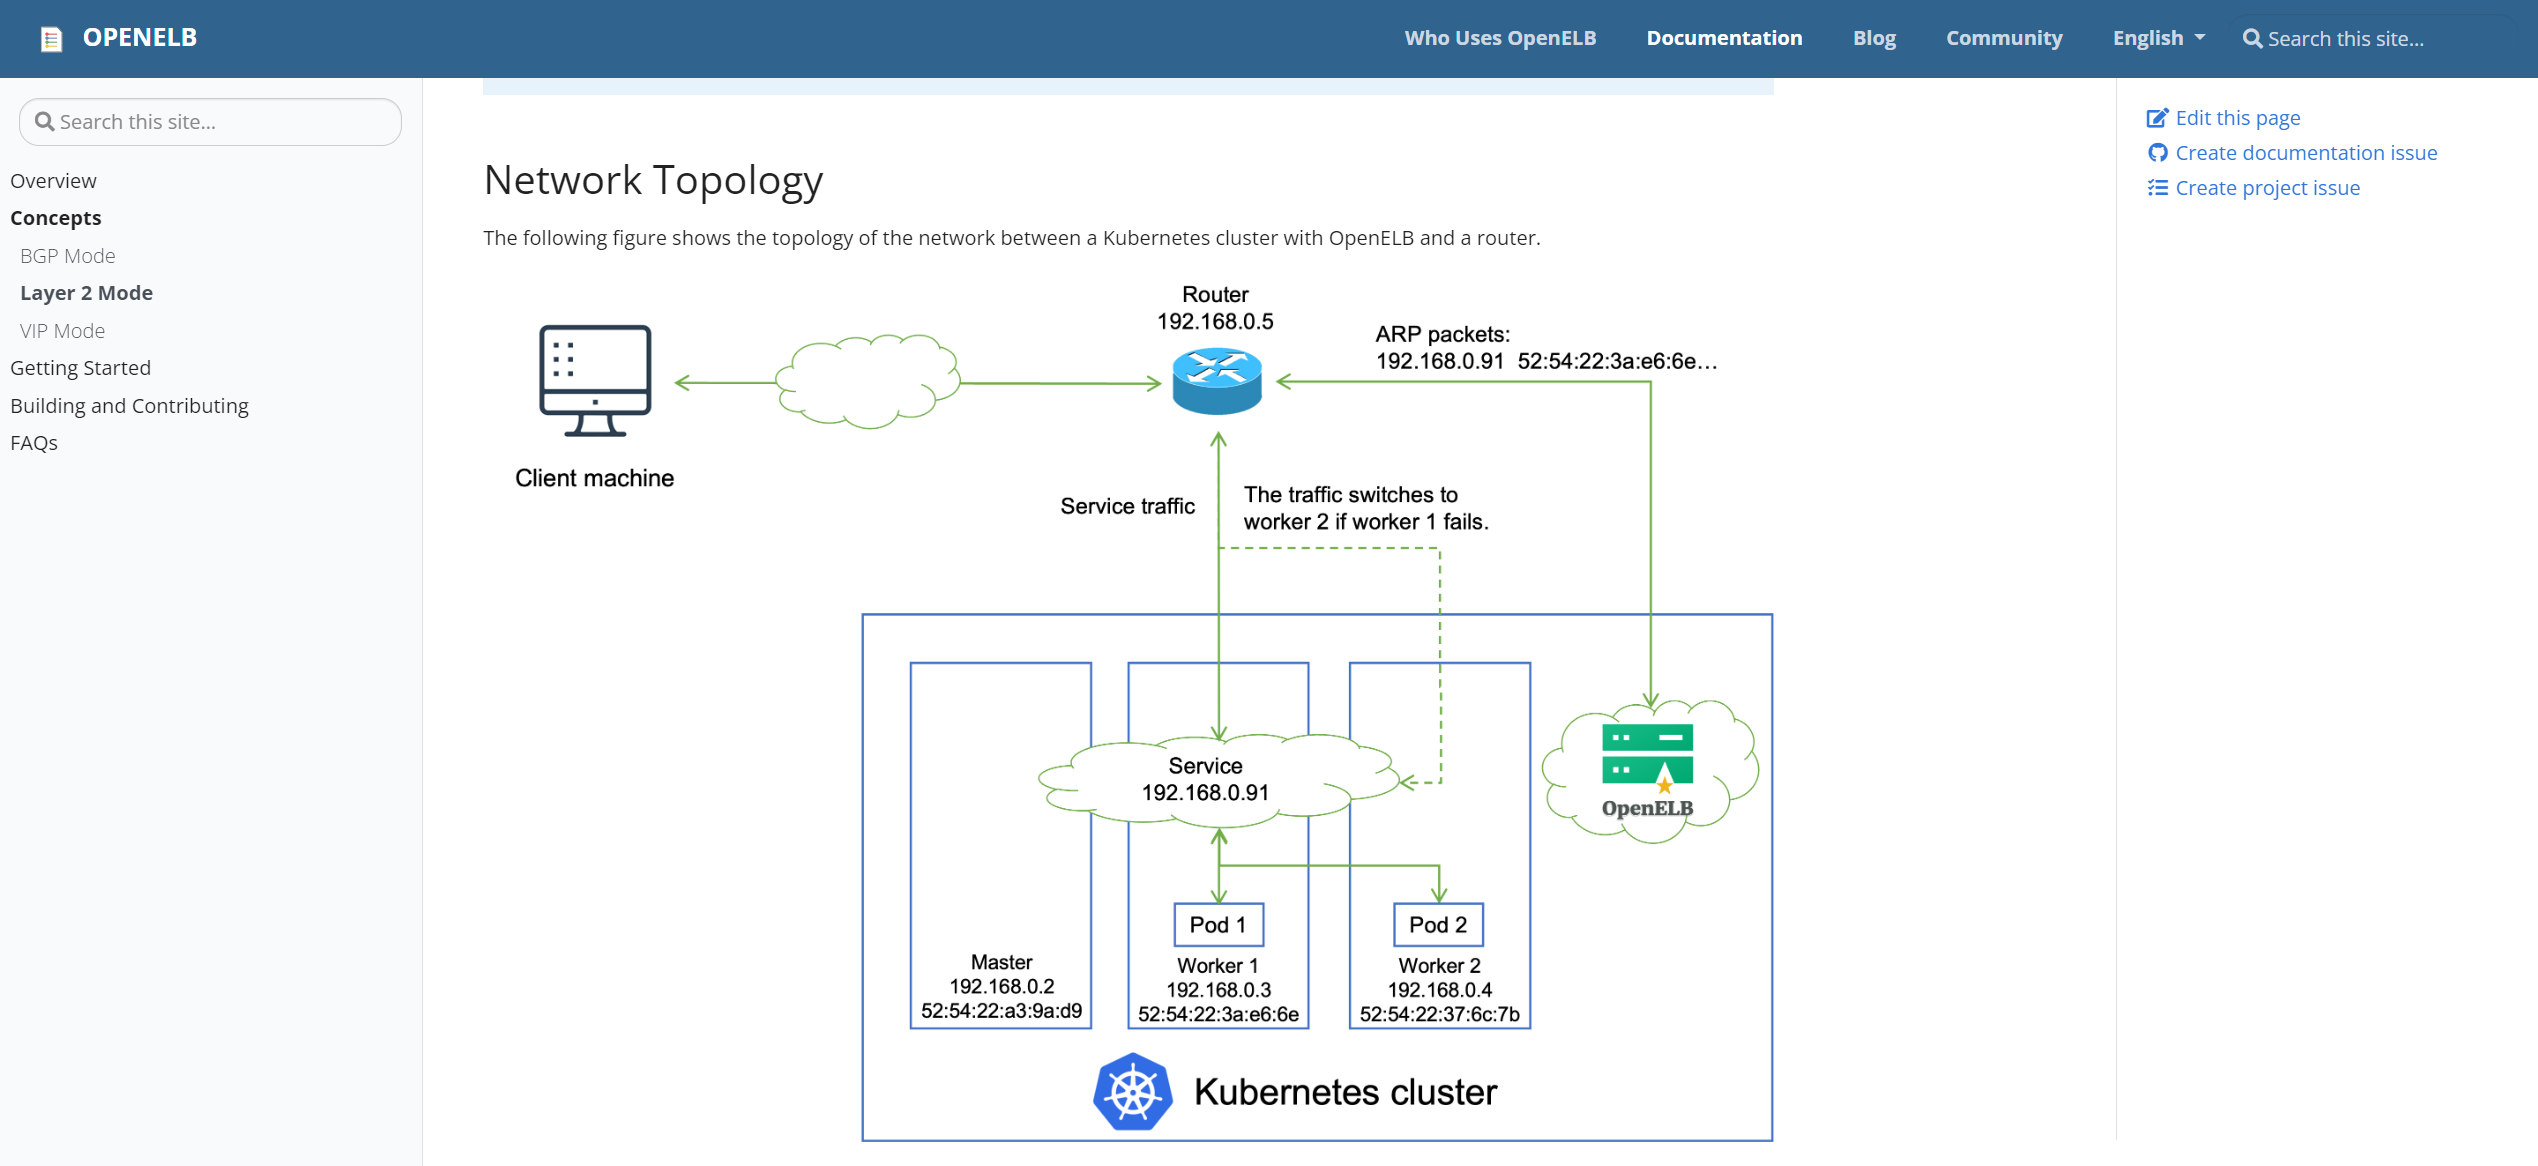Expand the Getting Started sidebar section
This screenshot has height=1166, width=2538.
[x=79, y=366]
